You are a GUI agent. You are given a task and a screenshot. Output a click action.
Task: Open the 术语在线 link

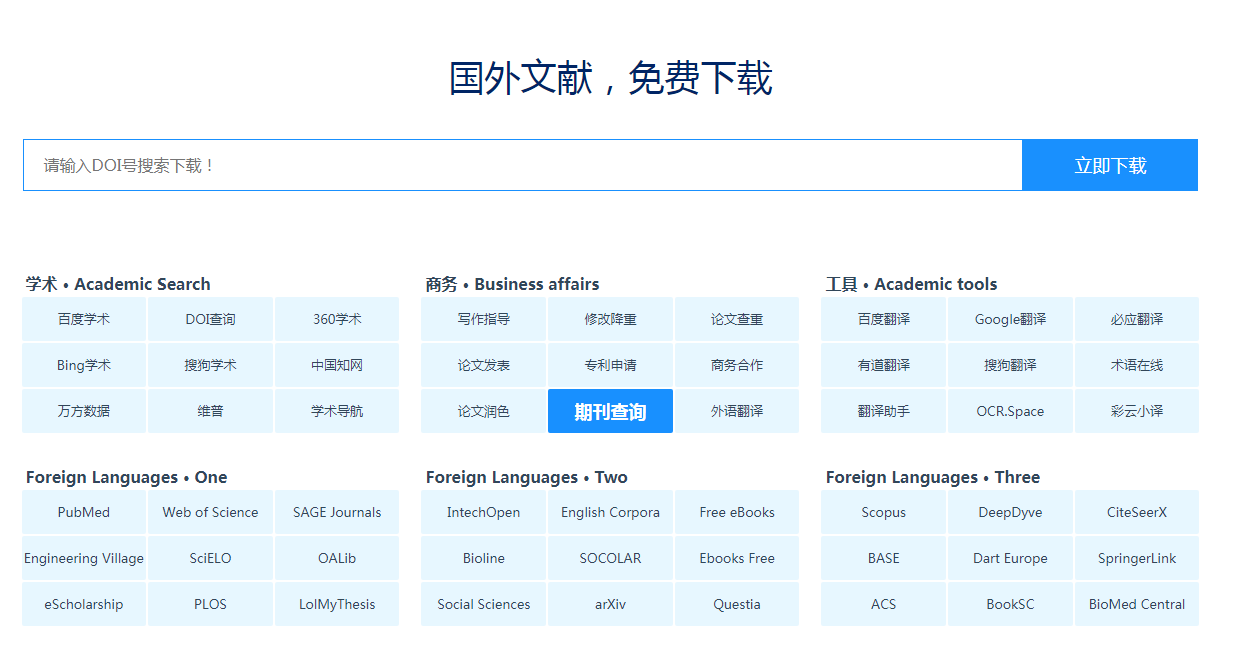1137,365
